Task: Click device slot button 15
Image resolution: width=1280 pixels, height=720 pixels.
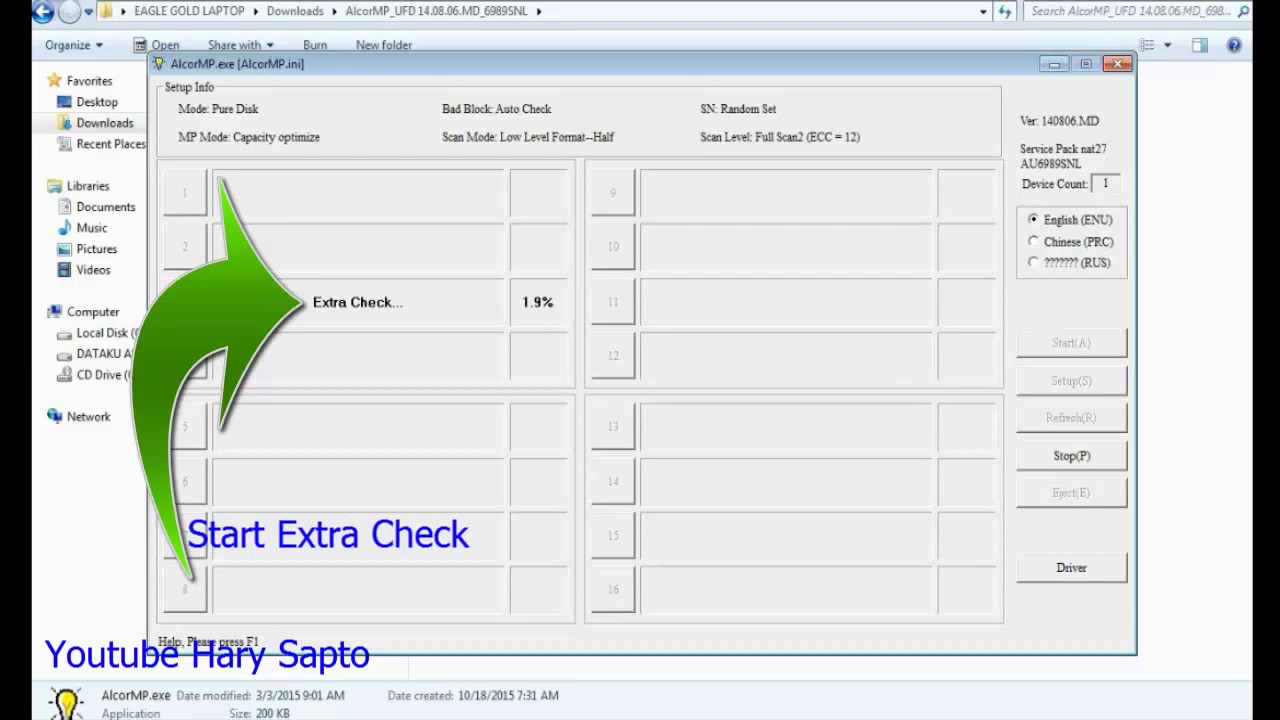Action: click(613, 536)
